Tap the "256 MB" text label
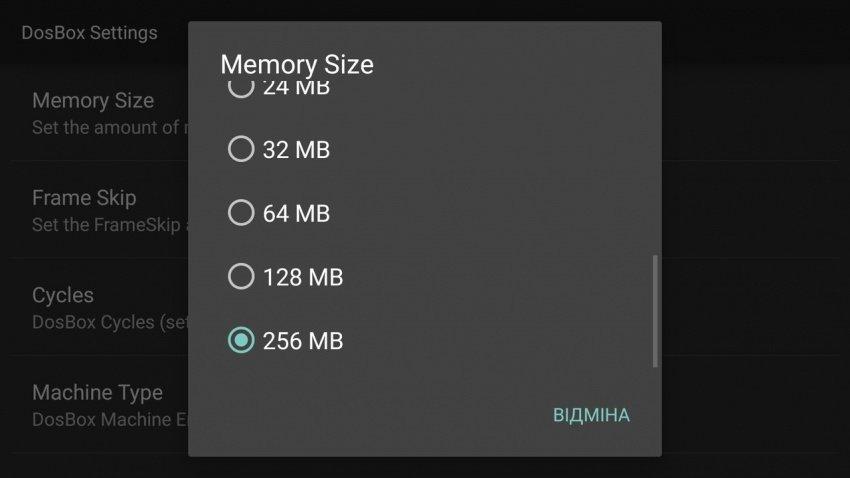 [303, 341]
